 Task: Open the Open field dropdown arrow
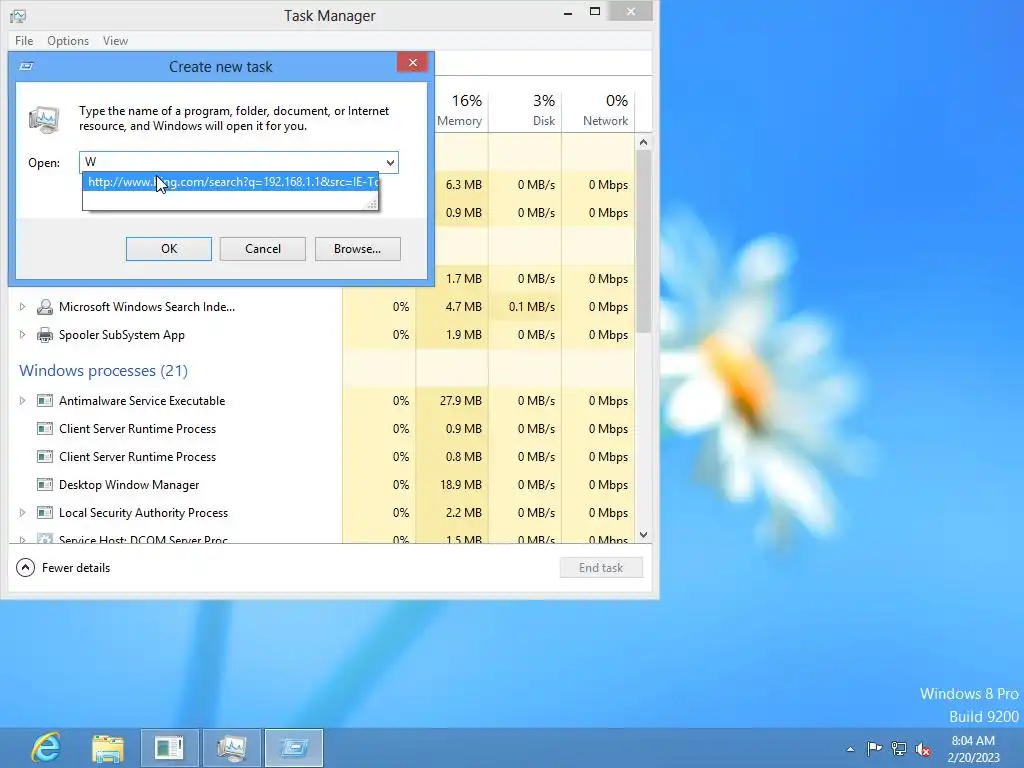tap(390, 163)
